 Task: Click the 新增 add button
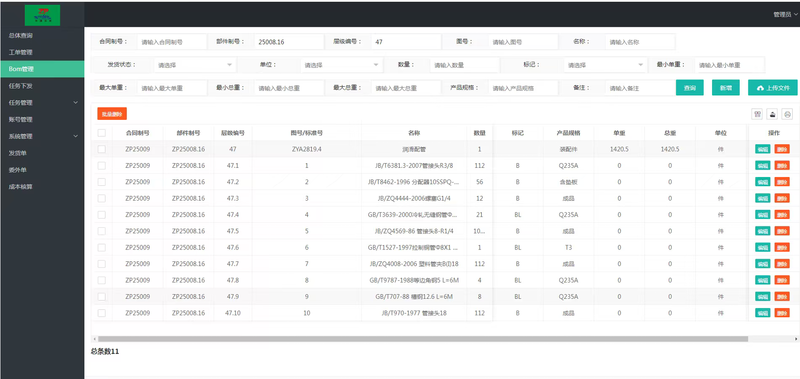726,88
